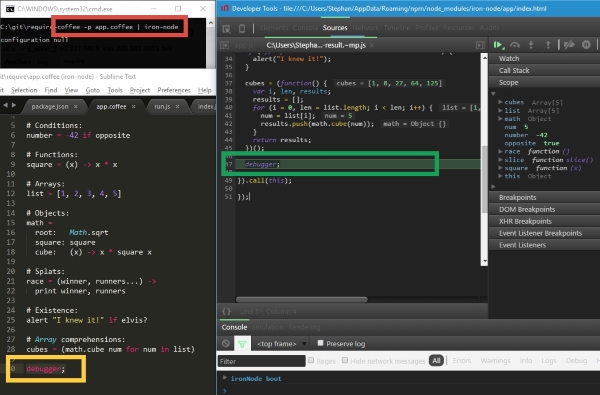Toggle device mode icon
Viewport: 600px width, 395px height.
[x=242, y=29]
